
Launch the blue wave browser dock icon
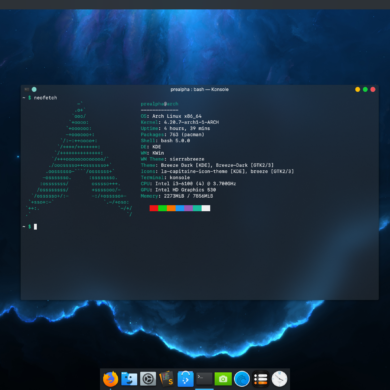click(242, 379)
